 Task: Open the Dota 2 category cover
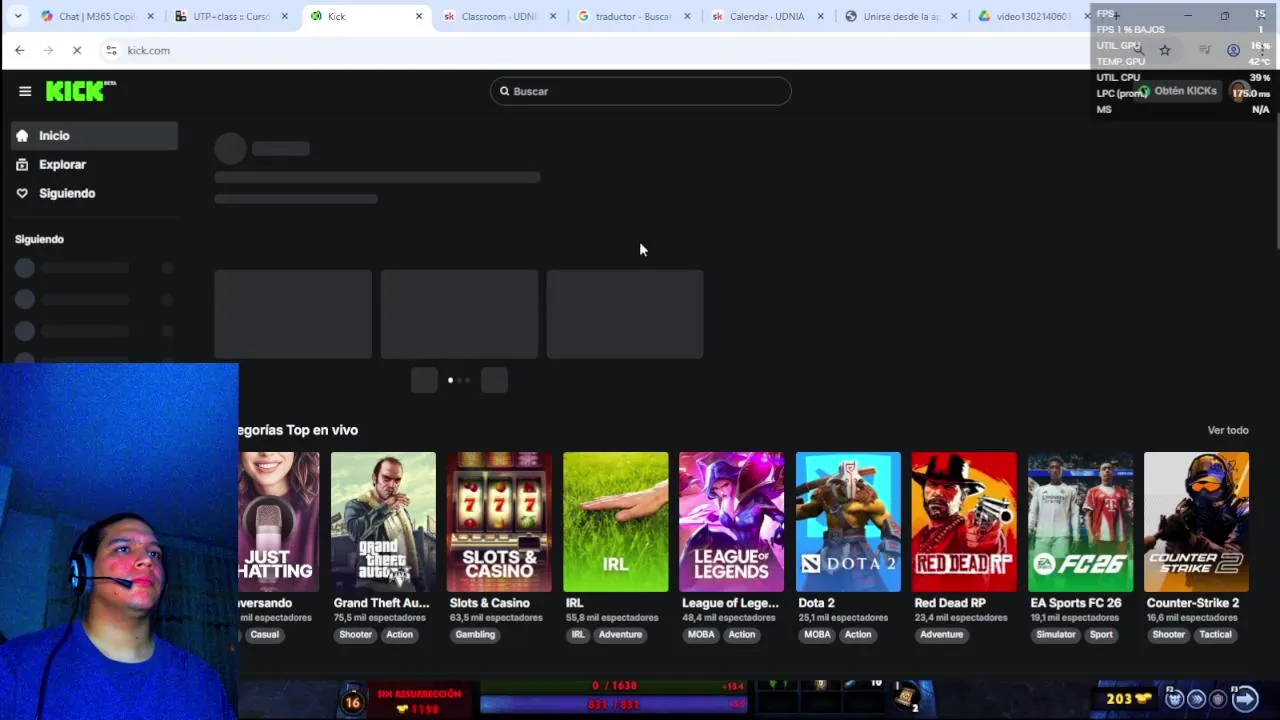848,522
